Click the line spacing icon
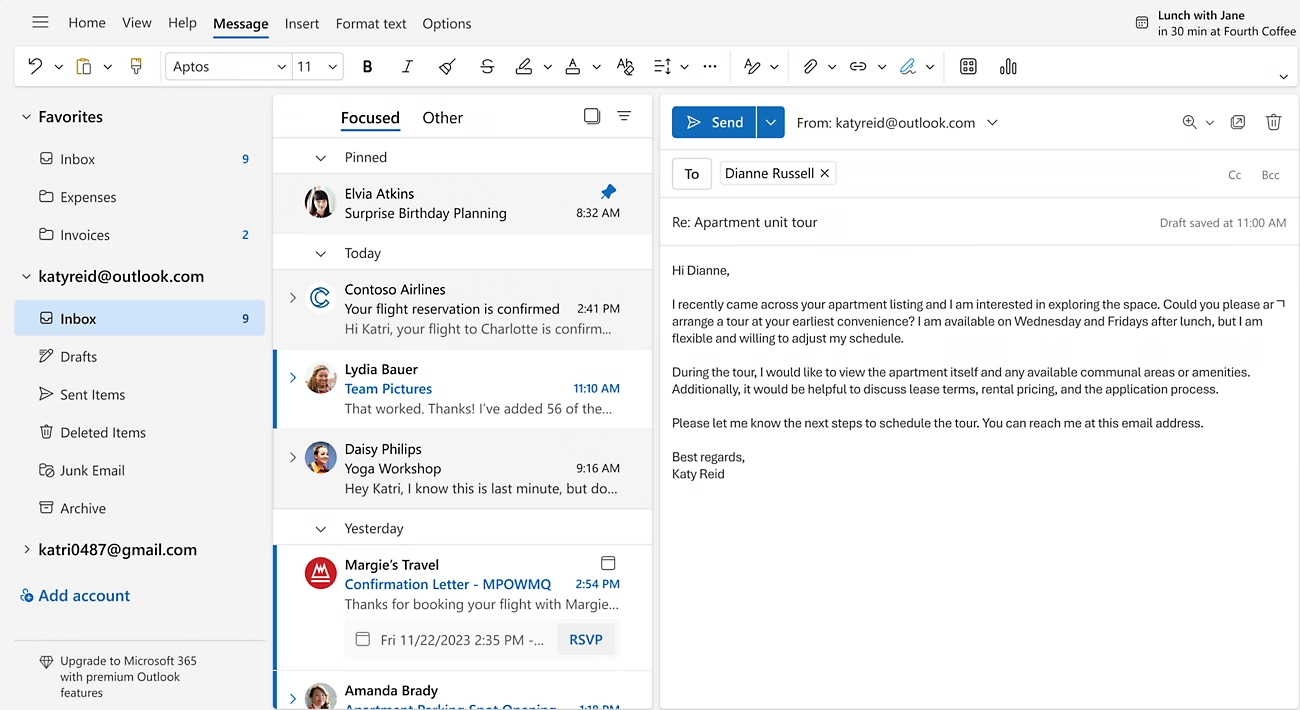 (662, 66)
